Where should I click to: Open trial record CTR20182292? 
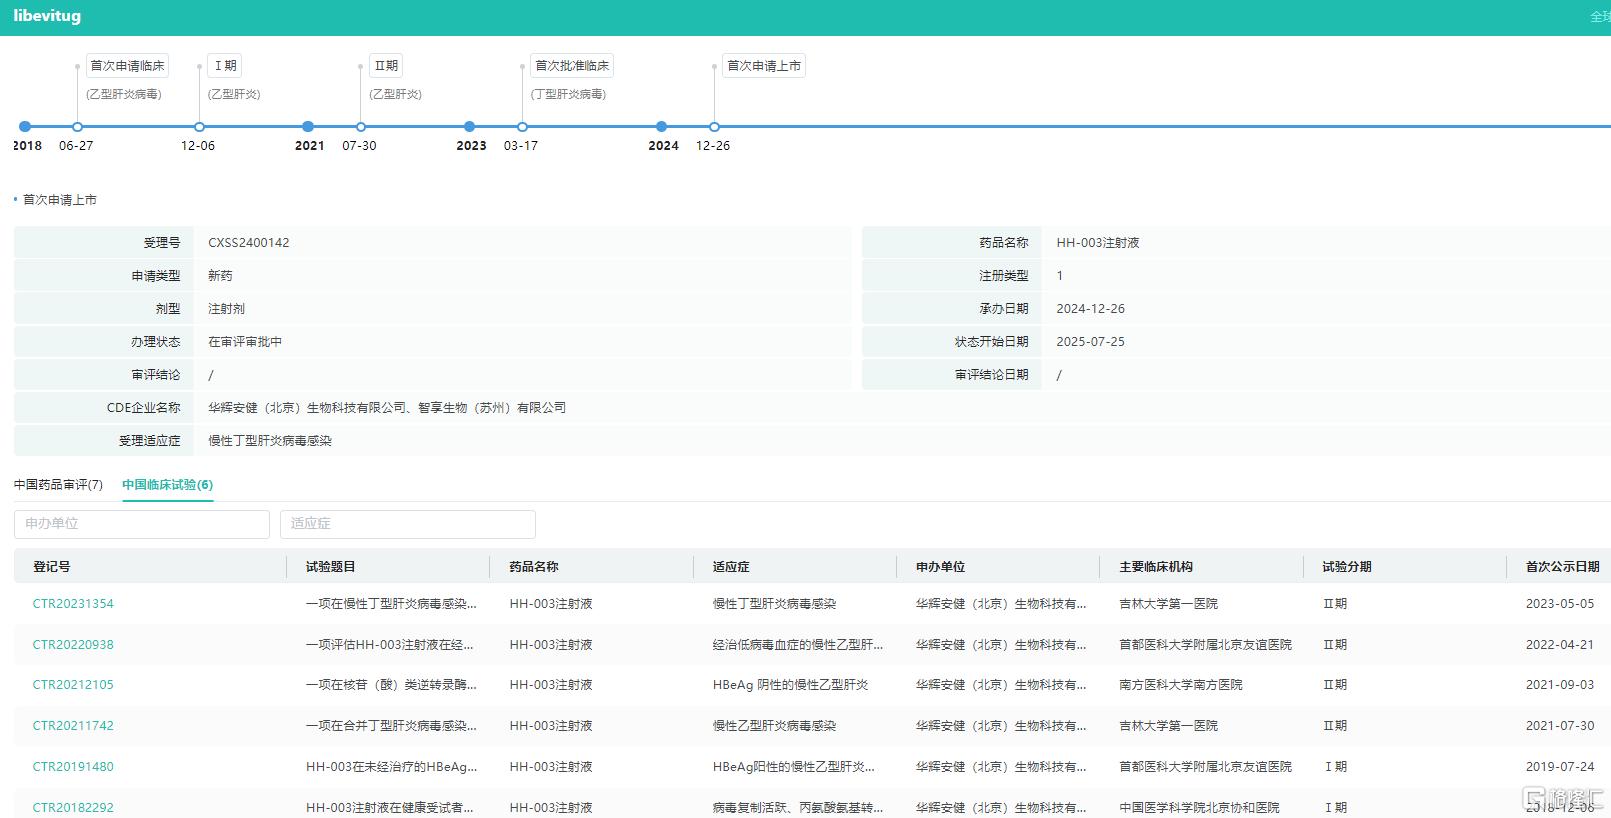pyautogui.click(x=73, y=807)
